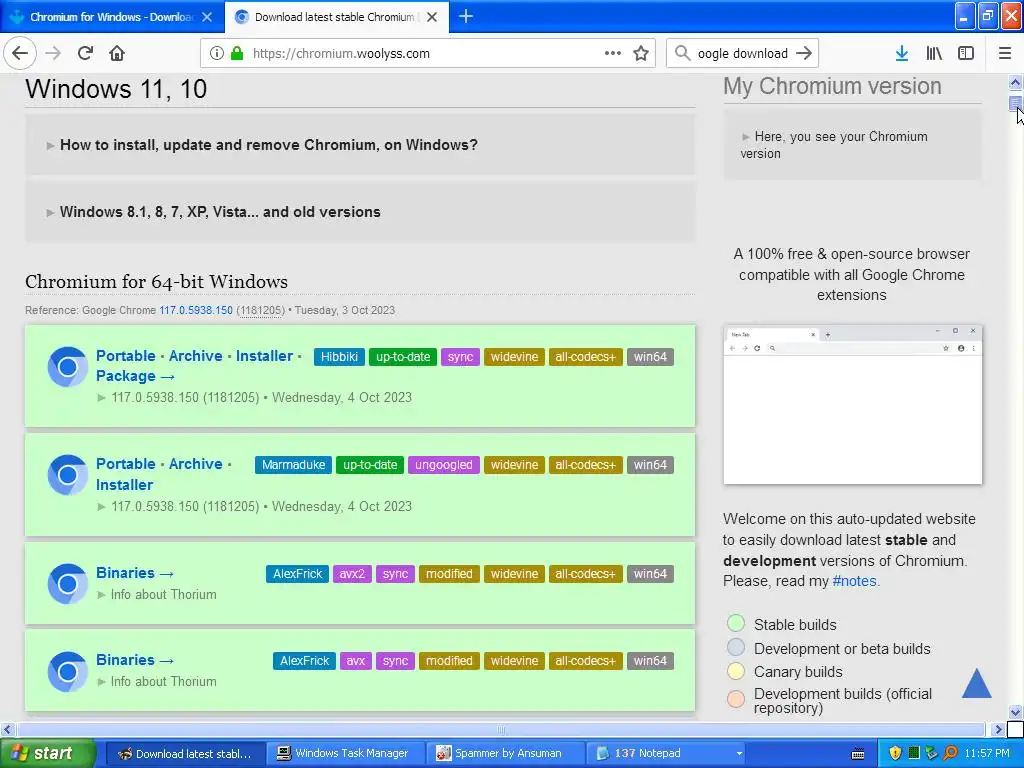Viewport: 1024px width, 768px height.
Task: Expand Hibbiki version details 117.0.5938.150
Action: pyautogui.click(x=255, y=397)
